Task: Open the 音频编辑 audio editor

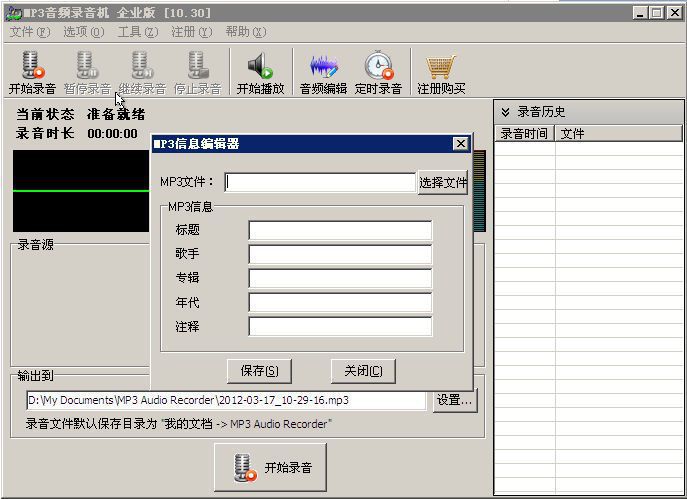Action: coord(323,73)
